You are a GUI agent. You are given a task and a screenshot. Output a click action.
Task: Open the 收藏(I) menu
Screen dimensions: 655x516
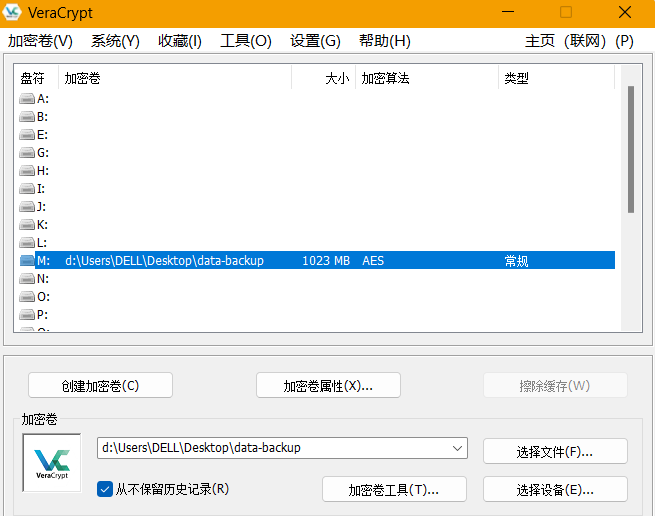(x=180, y=41)
